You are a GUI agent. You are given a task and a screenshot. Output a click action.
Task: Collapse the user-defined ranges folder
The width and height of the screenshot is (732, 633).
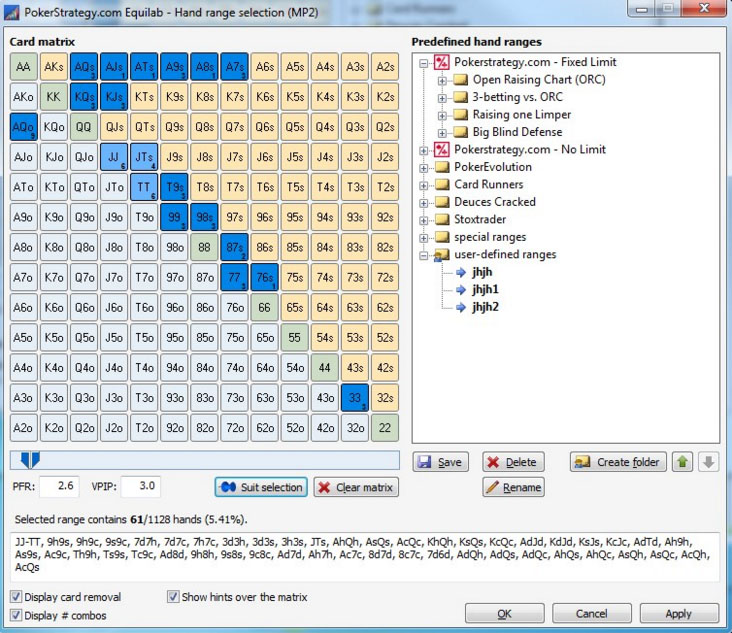(424, 254)
